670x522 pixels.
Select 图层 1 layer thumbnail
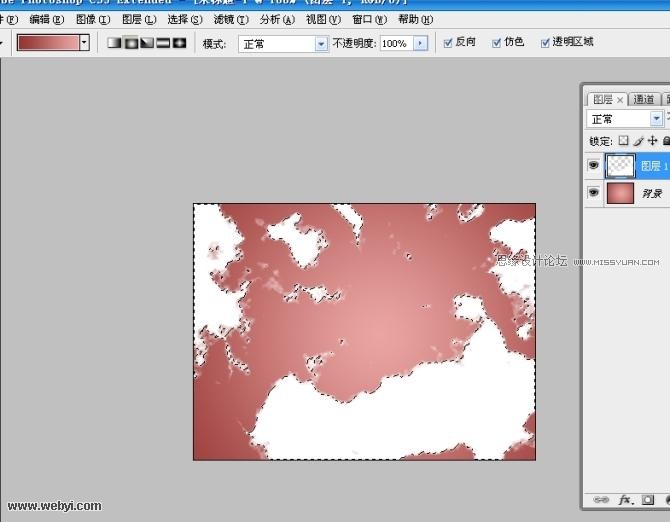tap(620, 165)
